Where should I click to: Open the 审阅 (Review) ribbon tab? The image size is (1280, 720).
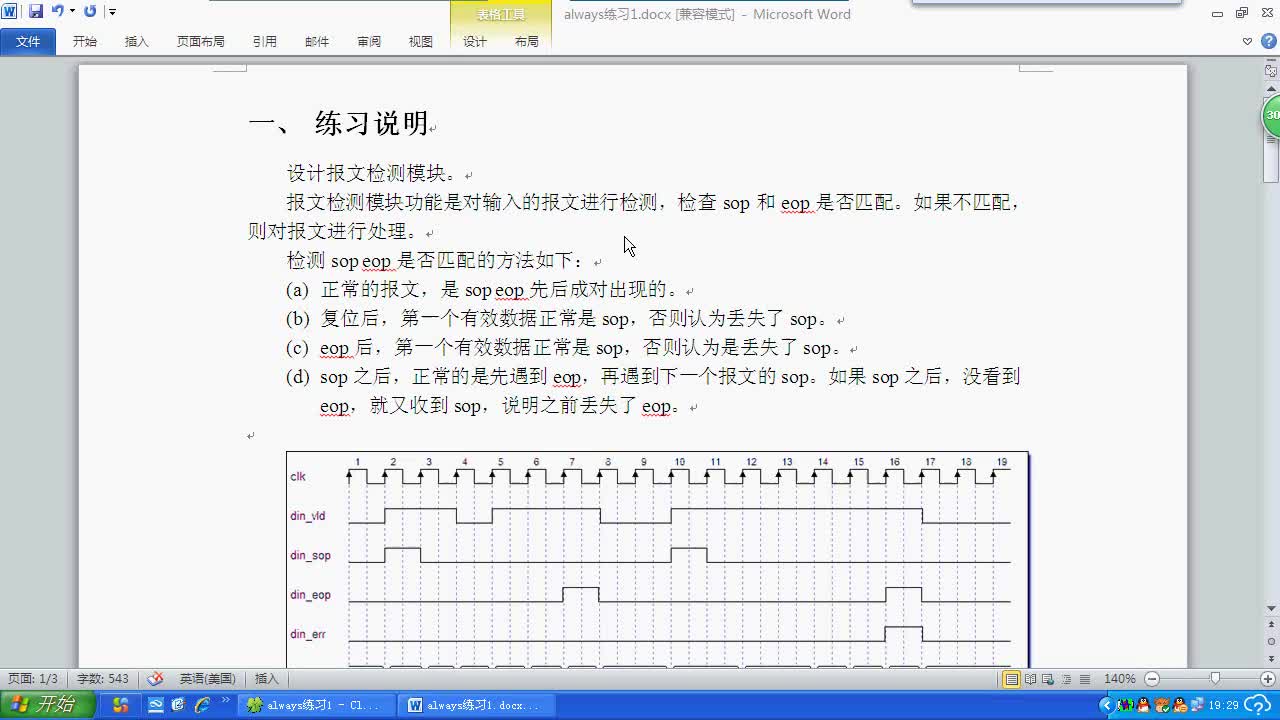[x=369, y=41]
